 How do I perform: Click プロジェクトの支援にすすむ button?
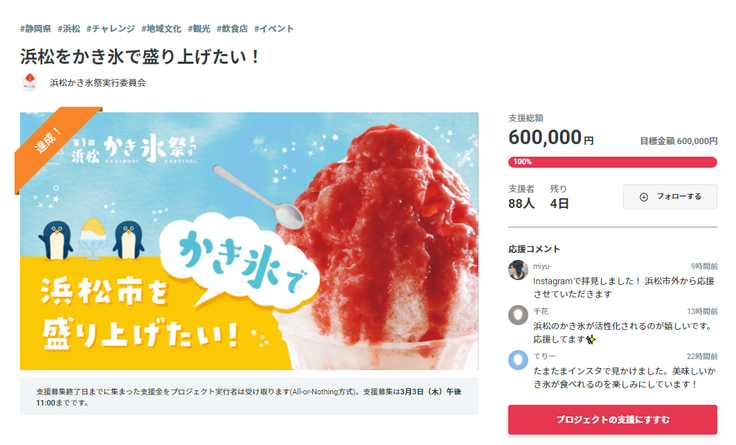613,419
